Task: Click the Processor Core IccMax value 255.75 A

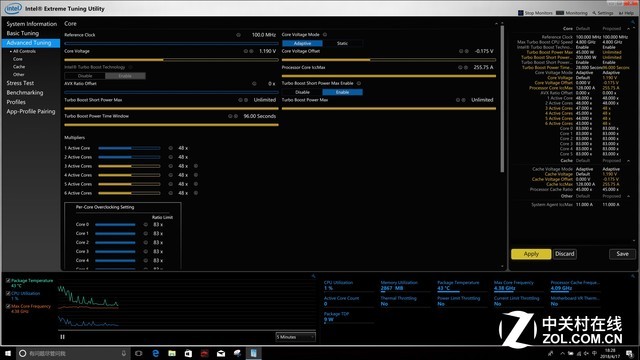Action: click(x=483, y=67)
